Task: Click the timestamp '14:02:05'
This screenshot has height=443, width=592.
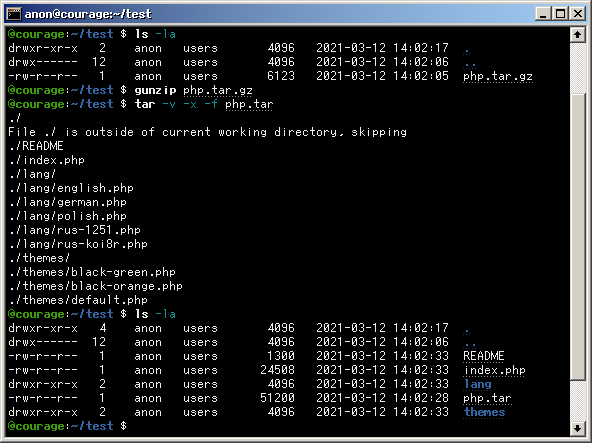Action: tap(421, 76)
